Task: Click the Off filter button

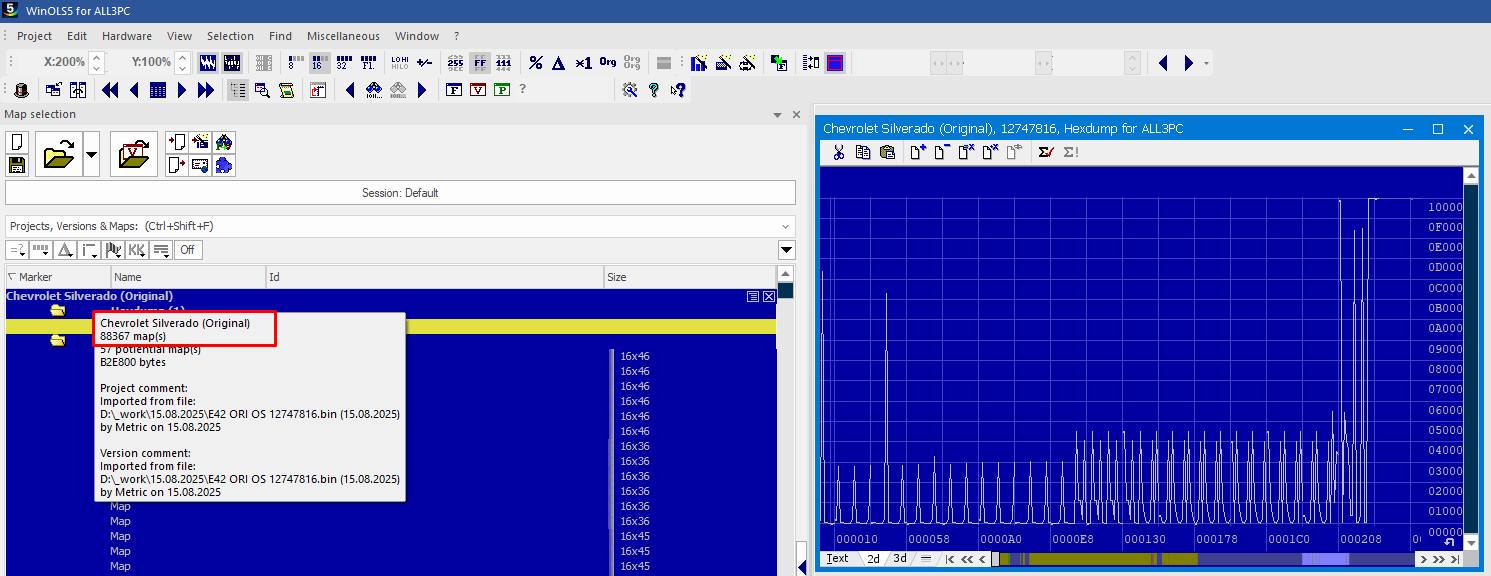Action: tap(187, 250)
